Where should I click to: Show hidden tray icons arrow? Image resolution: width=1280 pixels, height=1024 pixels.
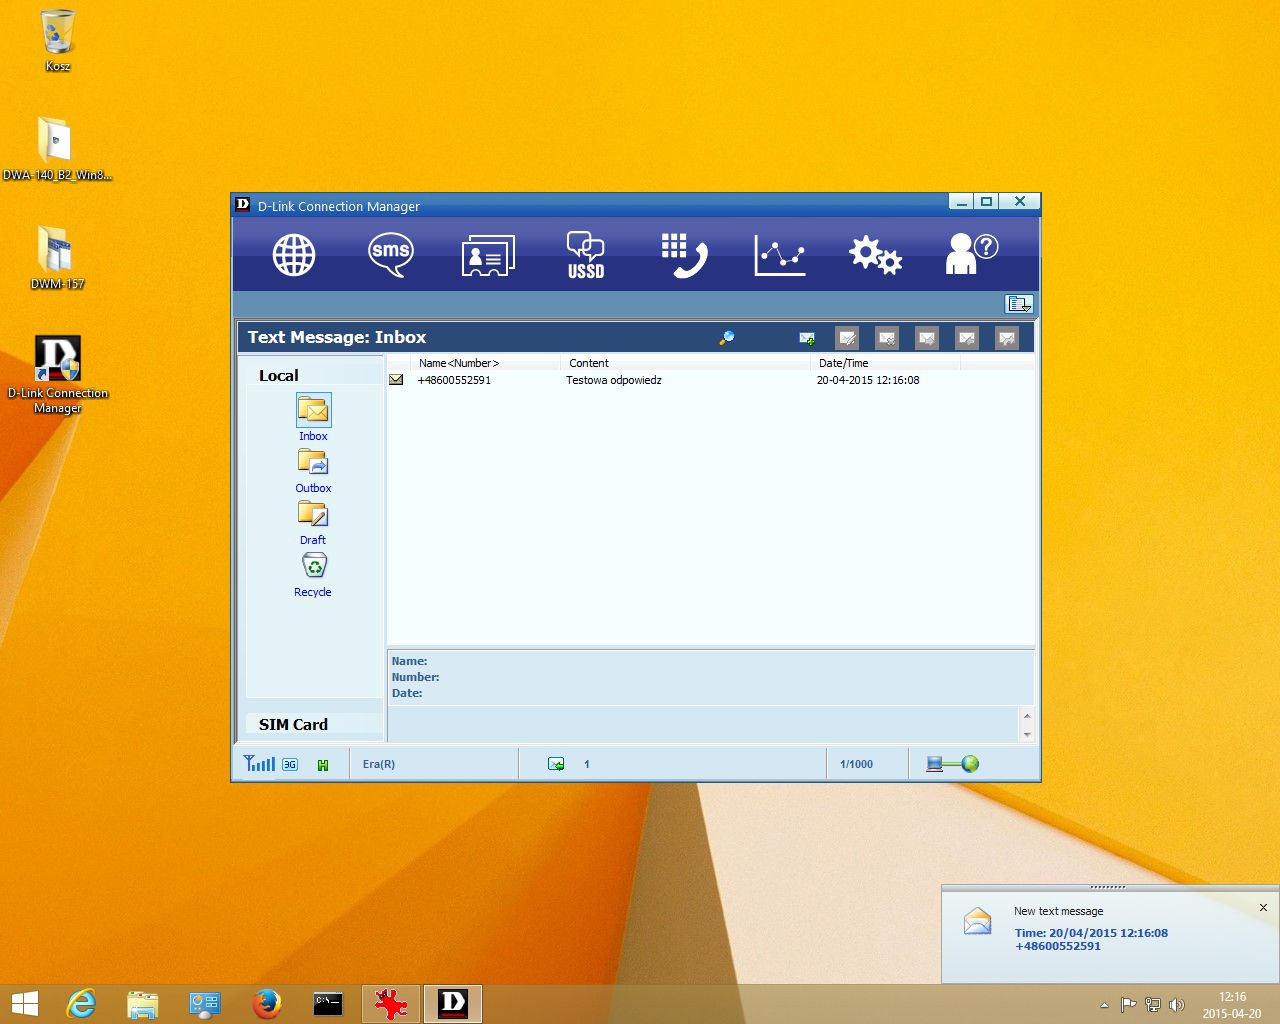1104,1005
